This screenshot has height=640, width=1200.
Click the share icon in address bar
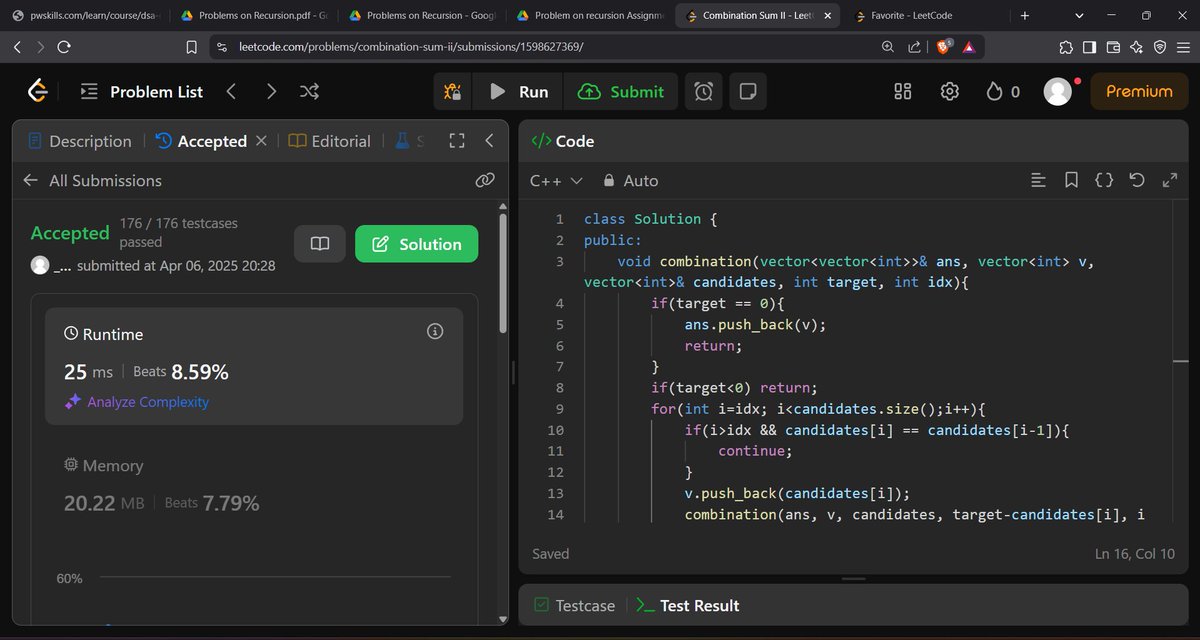(x=914, y=47)
